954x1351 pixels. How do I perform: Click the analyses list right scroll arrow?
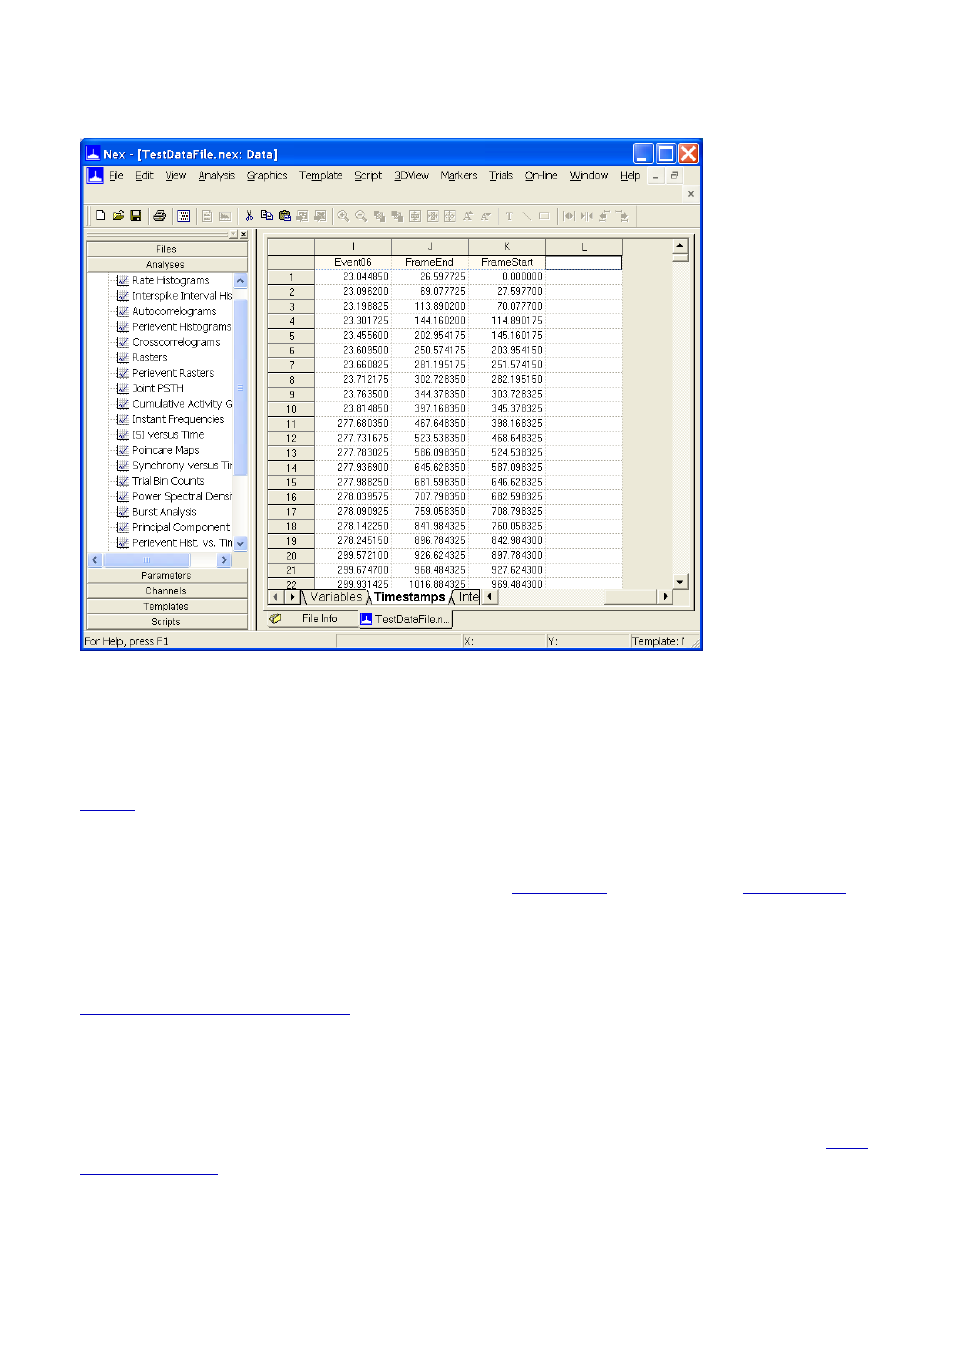[224, 560]
